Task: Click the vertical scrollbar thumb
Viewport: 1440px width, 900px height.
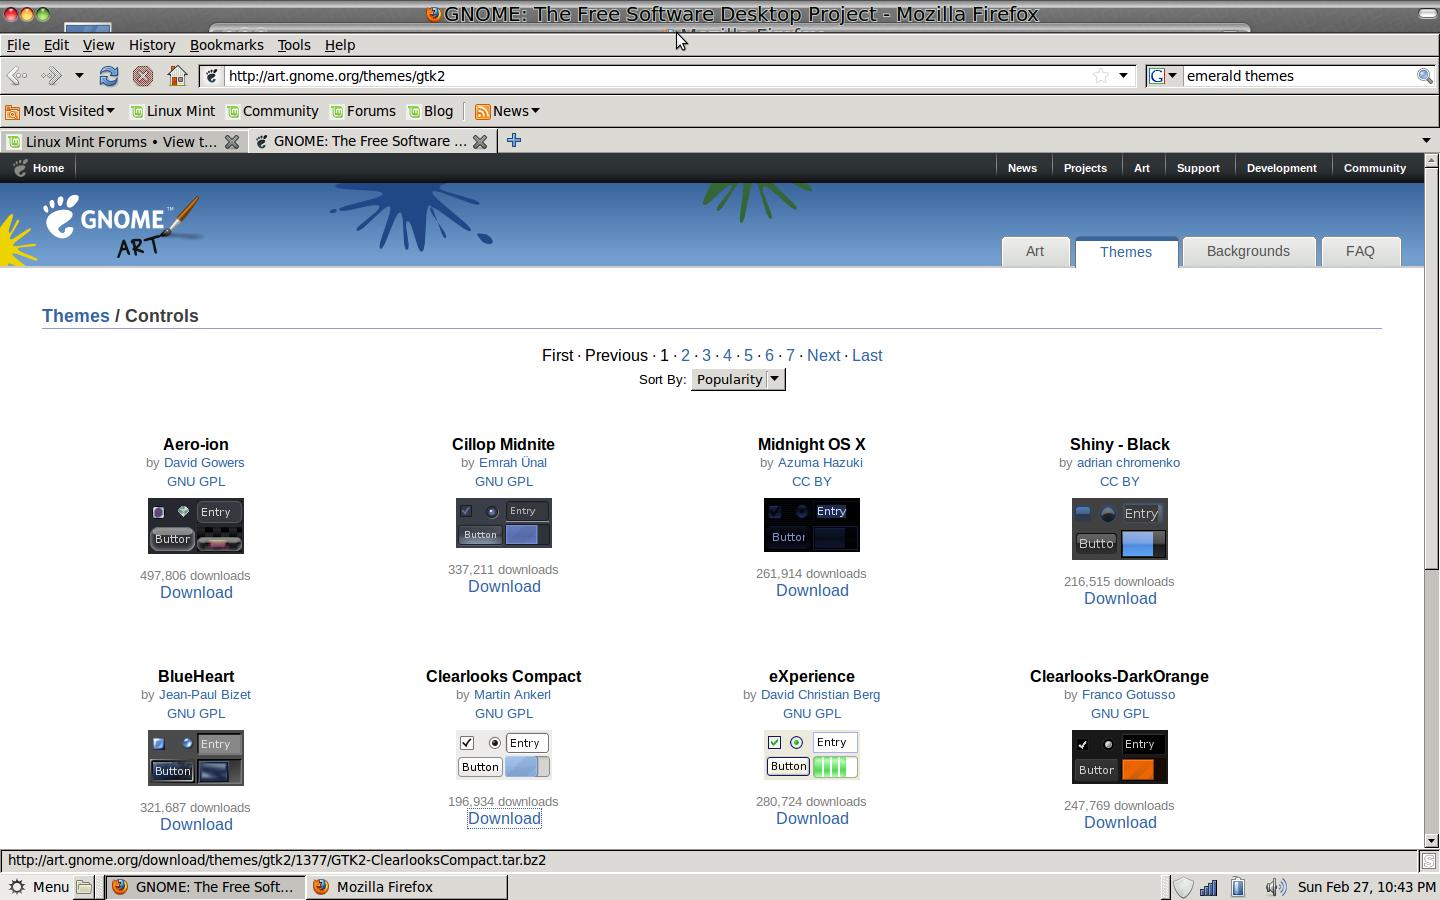Action: pyautogui.click(x=1431, y=367)
